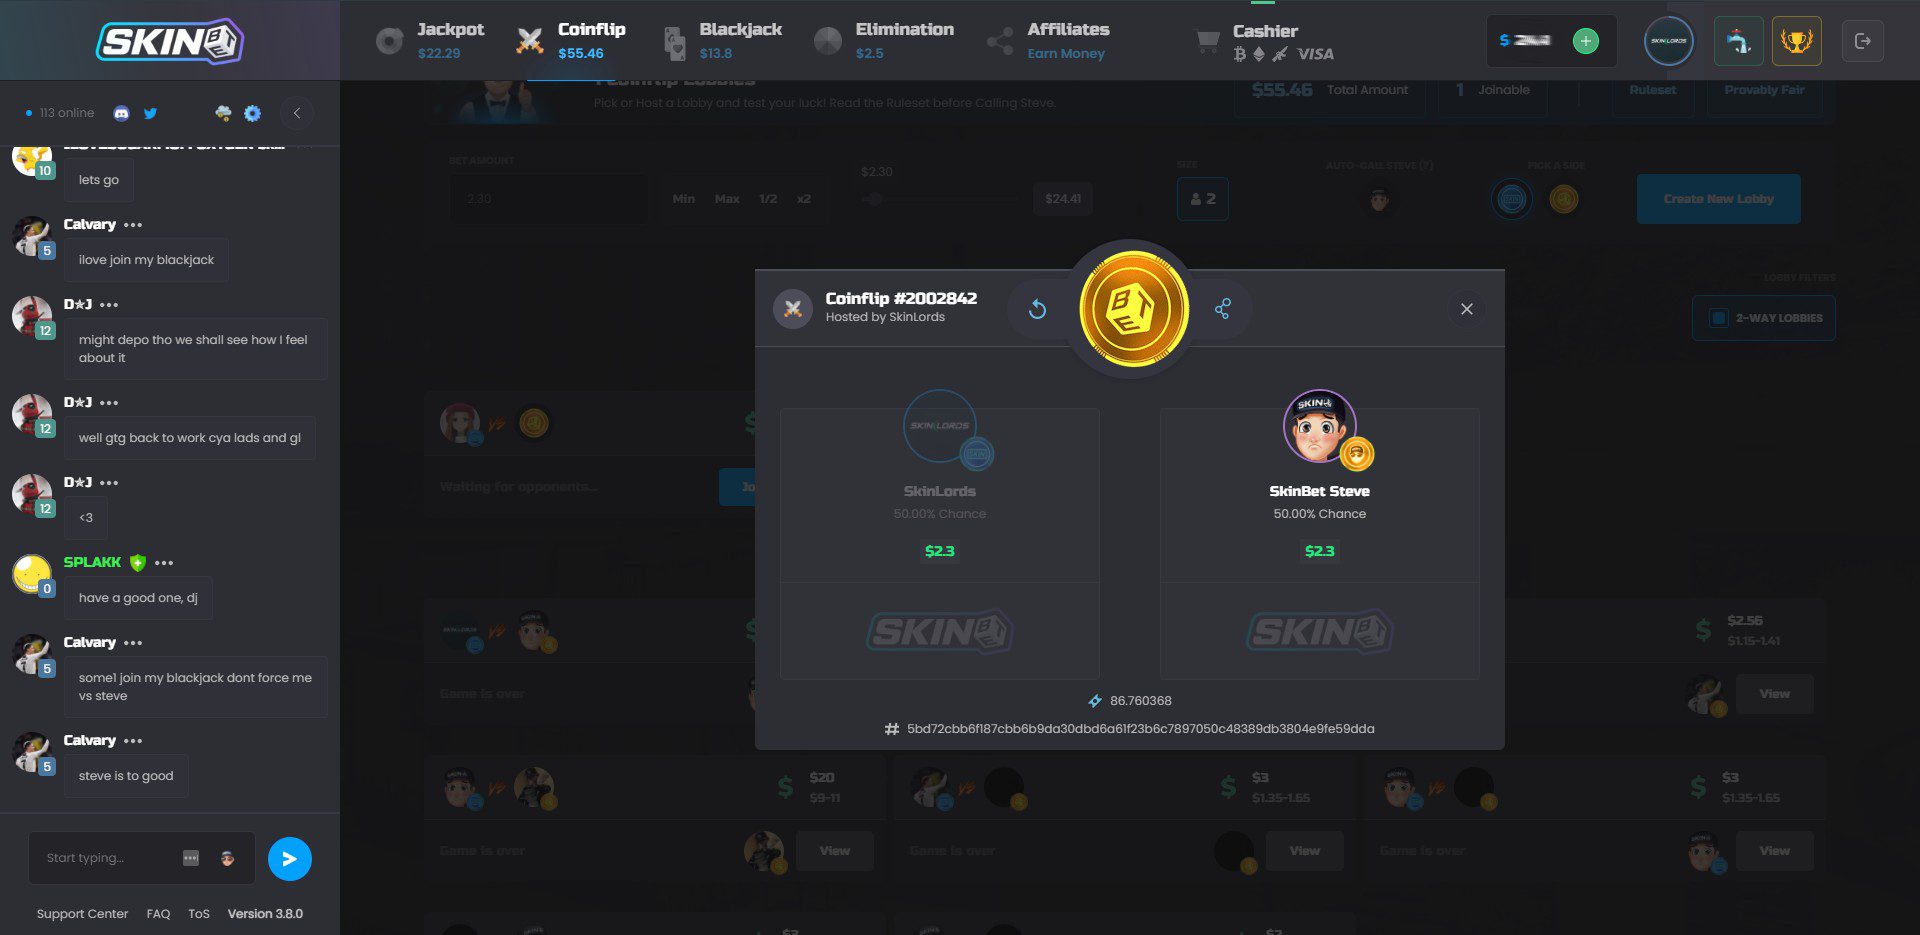Click the SkinLords player avatar in modal
Image resolution: width=1920 pixels, height=935 pixels.
click(940, 426)
